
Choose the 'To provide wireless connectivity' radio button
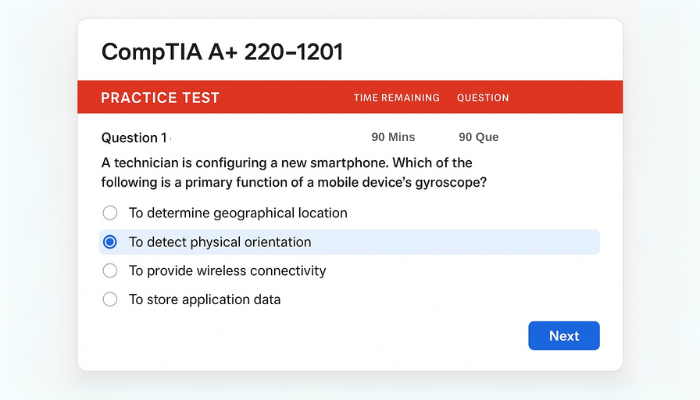pos(110,271)
